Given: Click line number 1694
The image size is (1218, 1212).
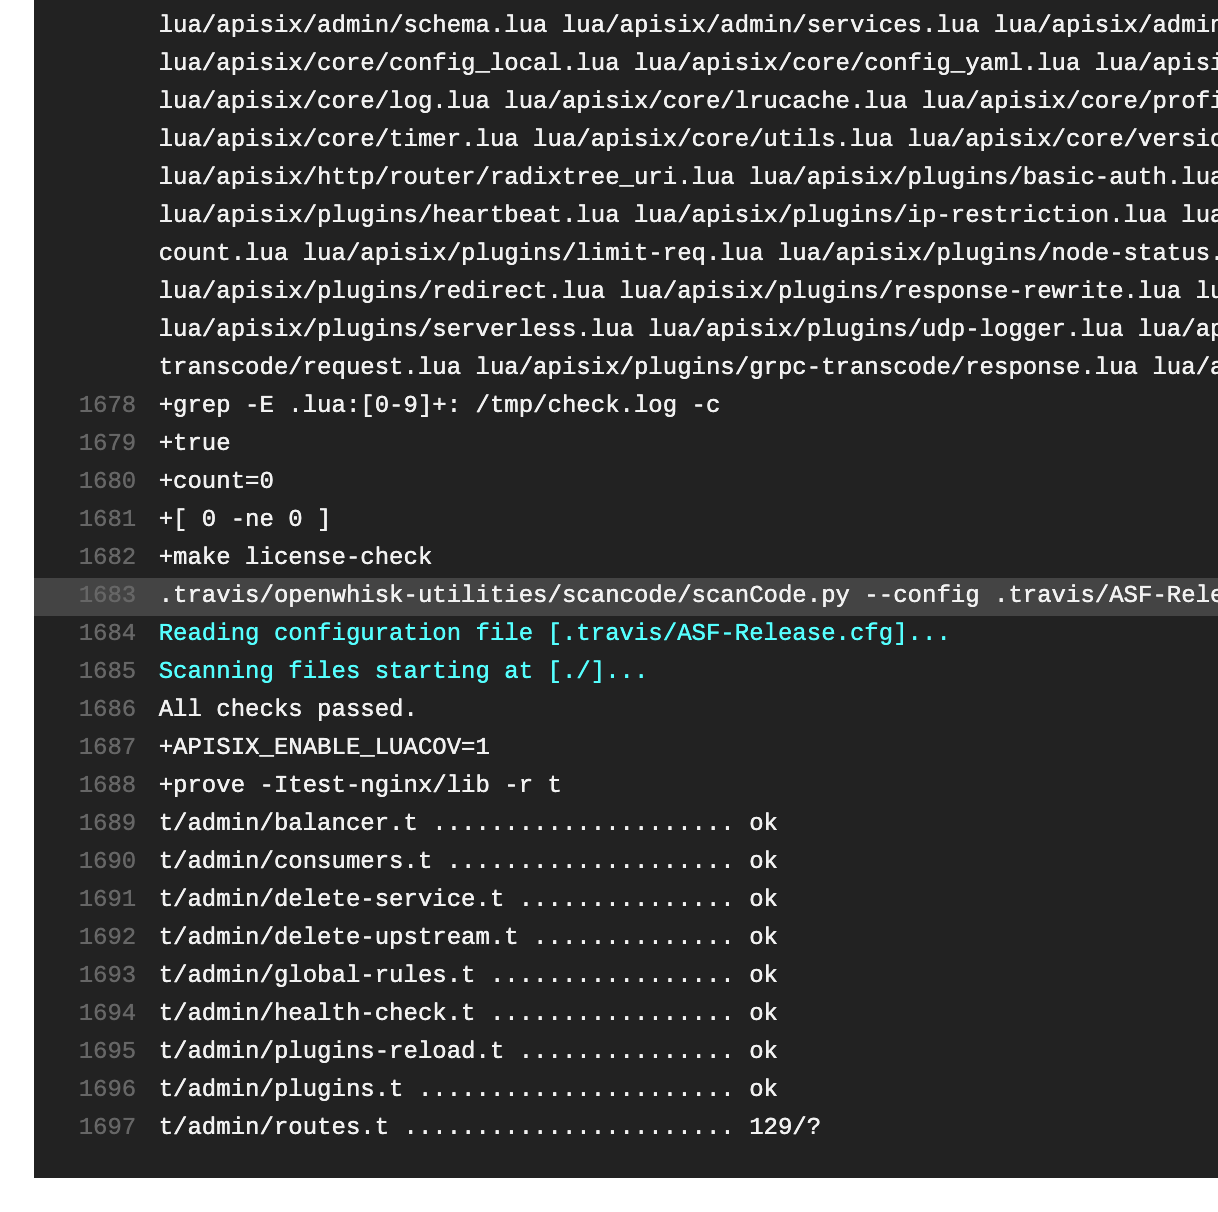Looking at the screenshot, I should (107, 1013).
